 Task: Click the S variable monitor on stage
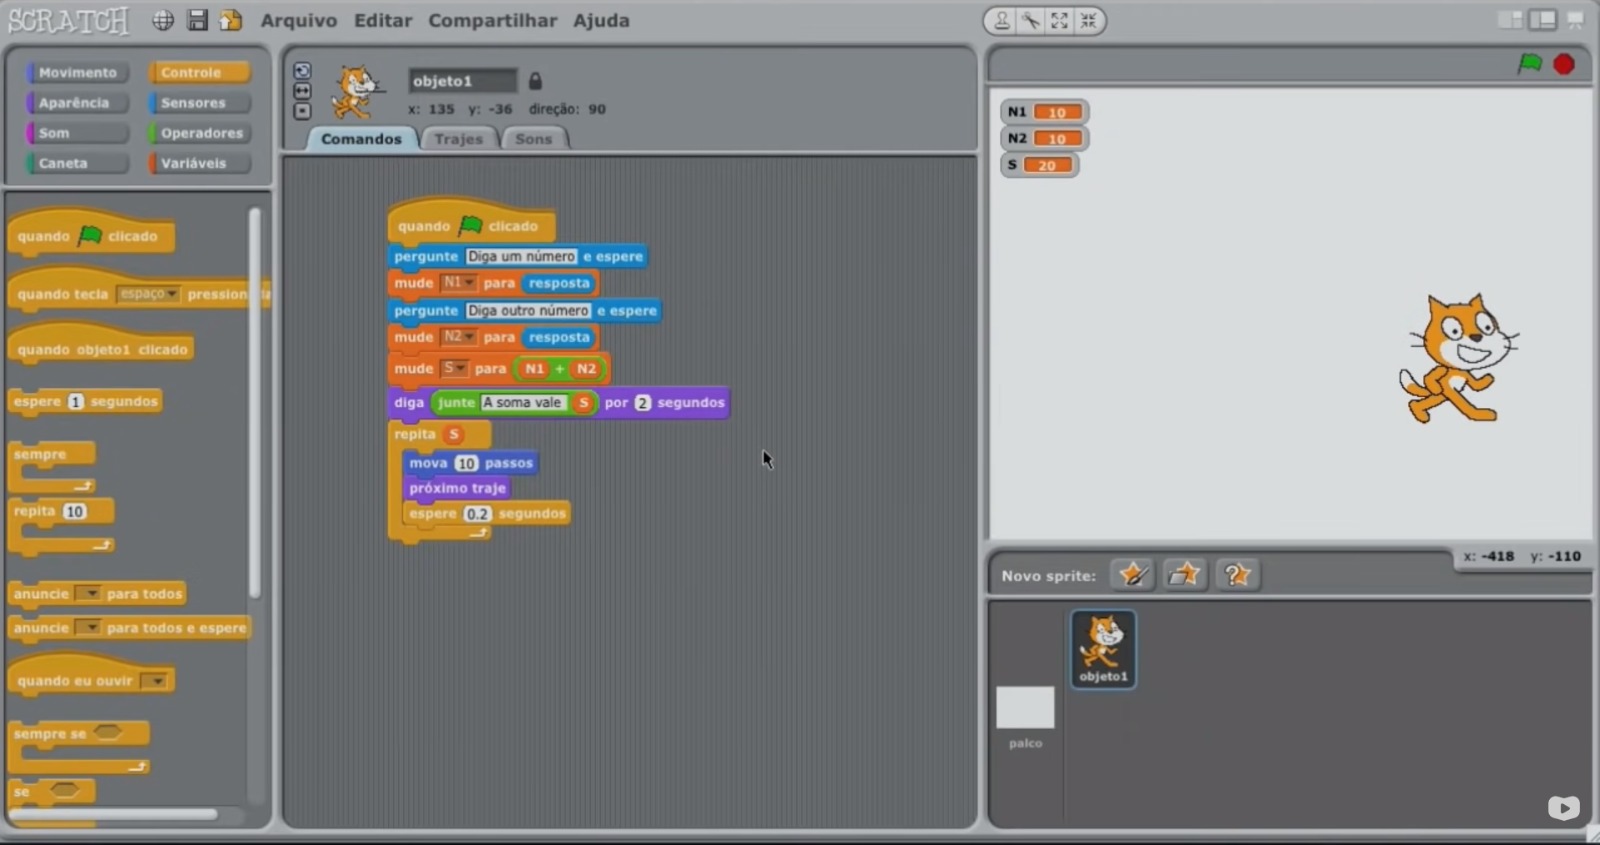[1040, 165]
